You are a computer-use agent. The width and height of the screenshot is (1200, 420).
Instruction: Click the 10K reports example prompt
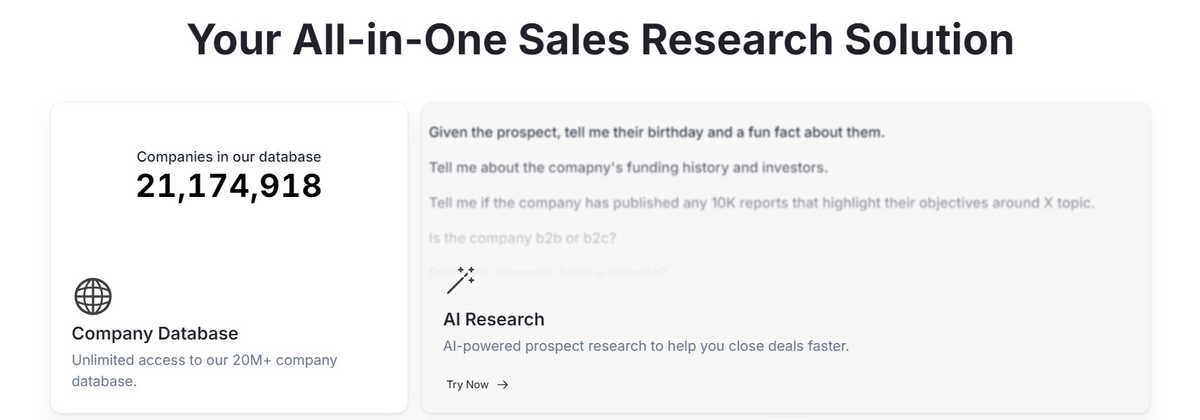click(x=762, y=203)
